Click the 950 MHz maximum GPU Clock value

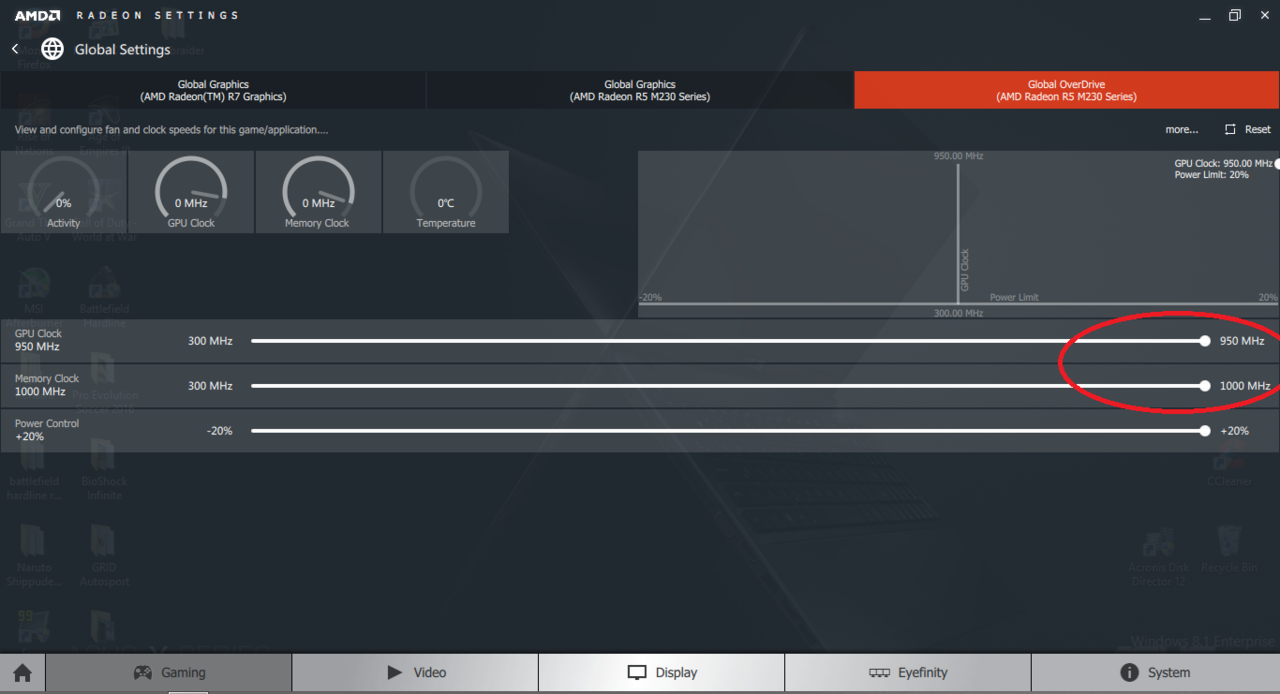(1242, 341)
